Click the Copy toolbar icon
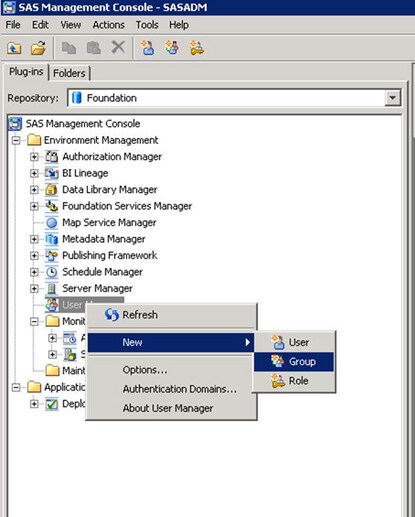415x517 pixels. coord(69,48)
